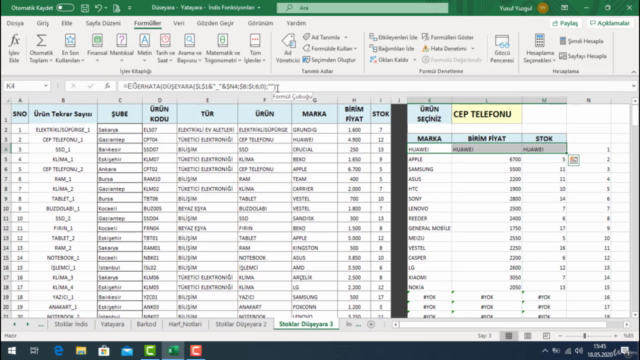Click the Paylaş button

tap(565, 23)
